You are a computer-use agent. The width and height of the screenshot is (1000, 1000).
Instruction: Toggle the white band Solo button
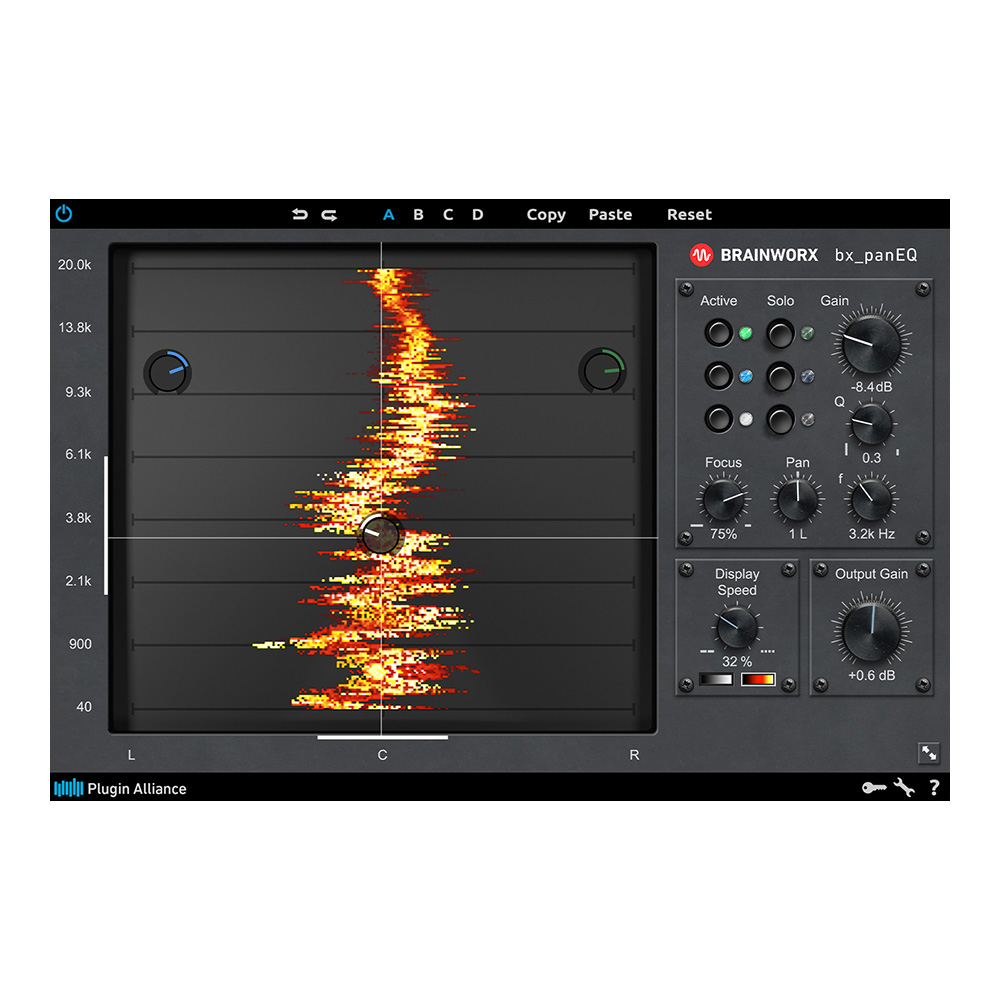point(780,420)
